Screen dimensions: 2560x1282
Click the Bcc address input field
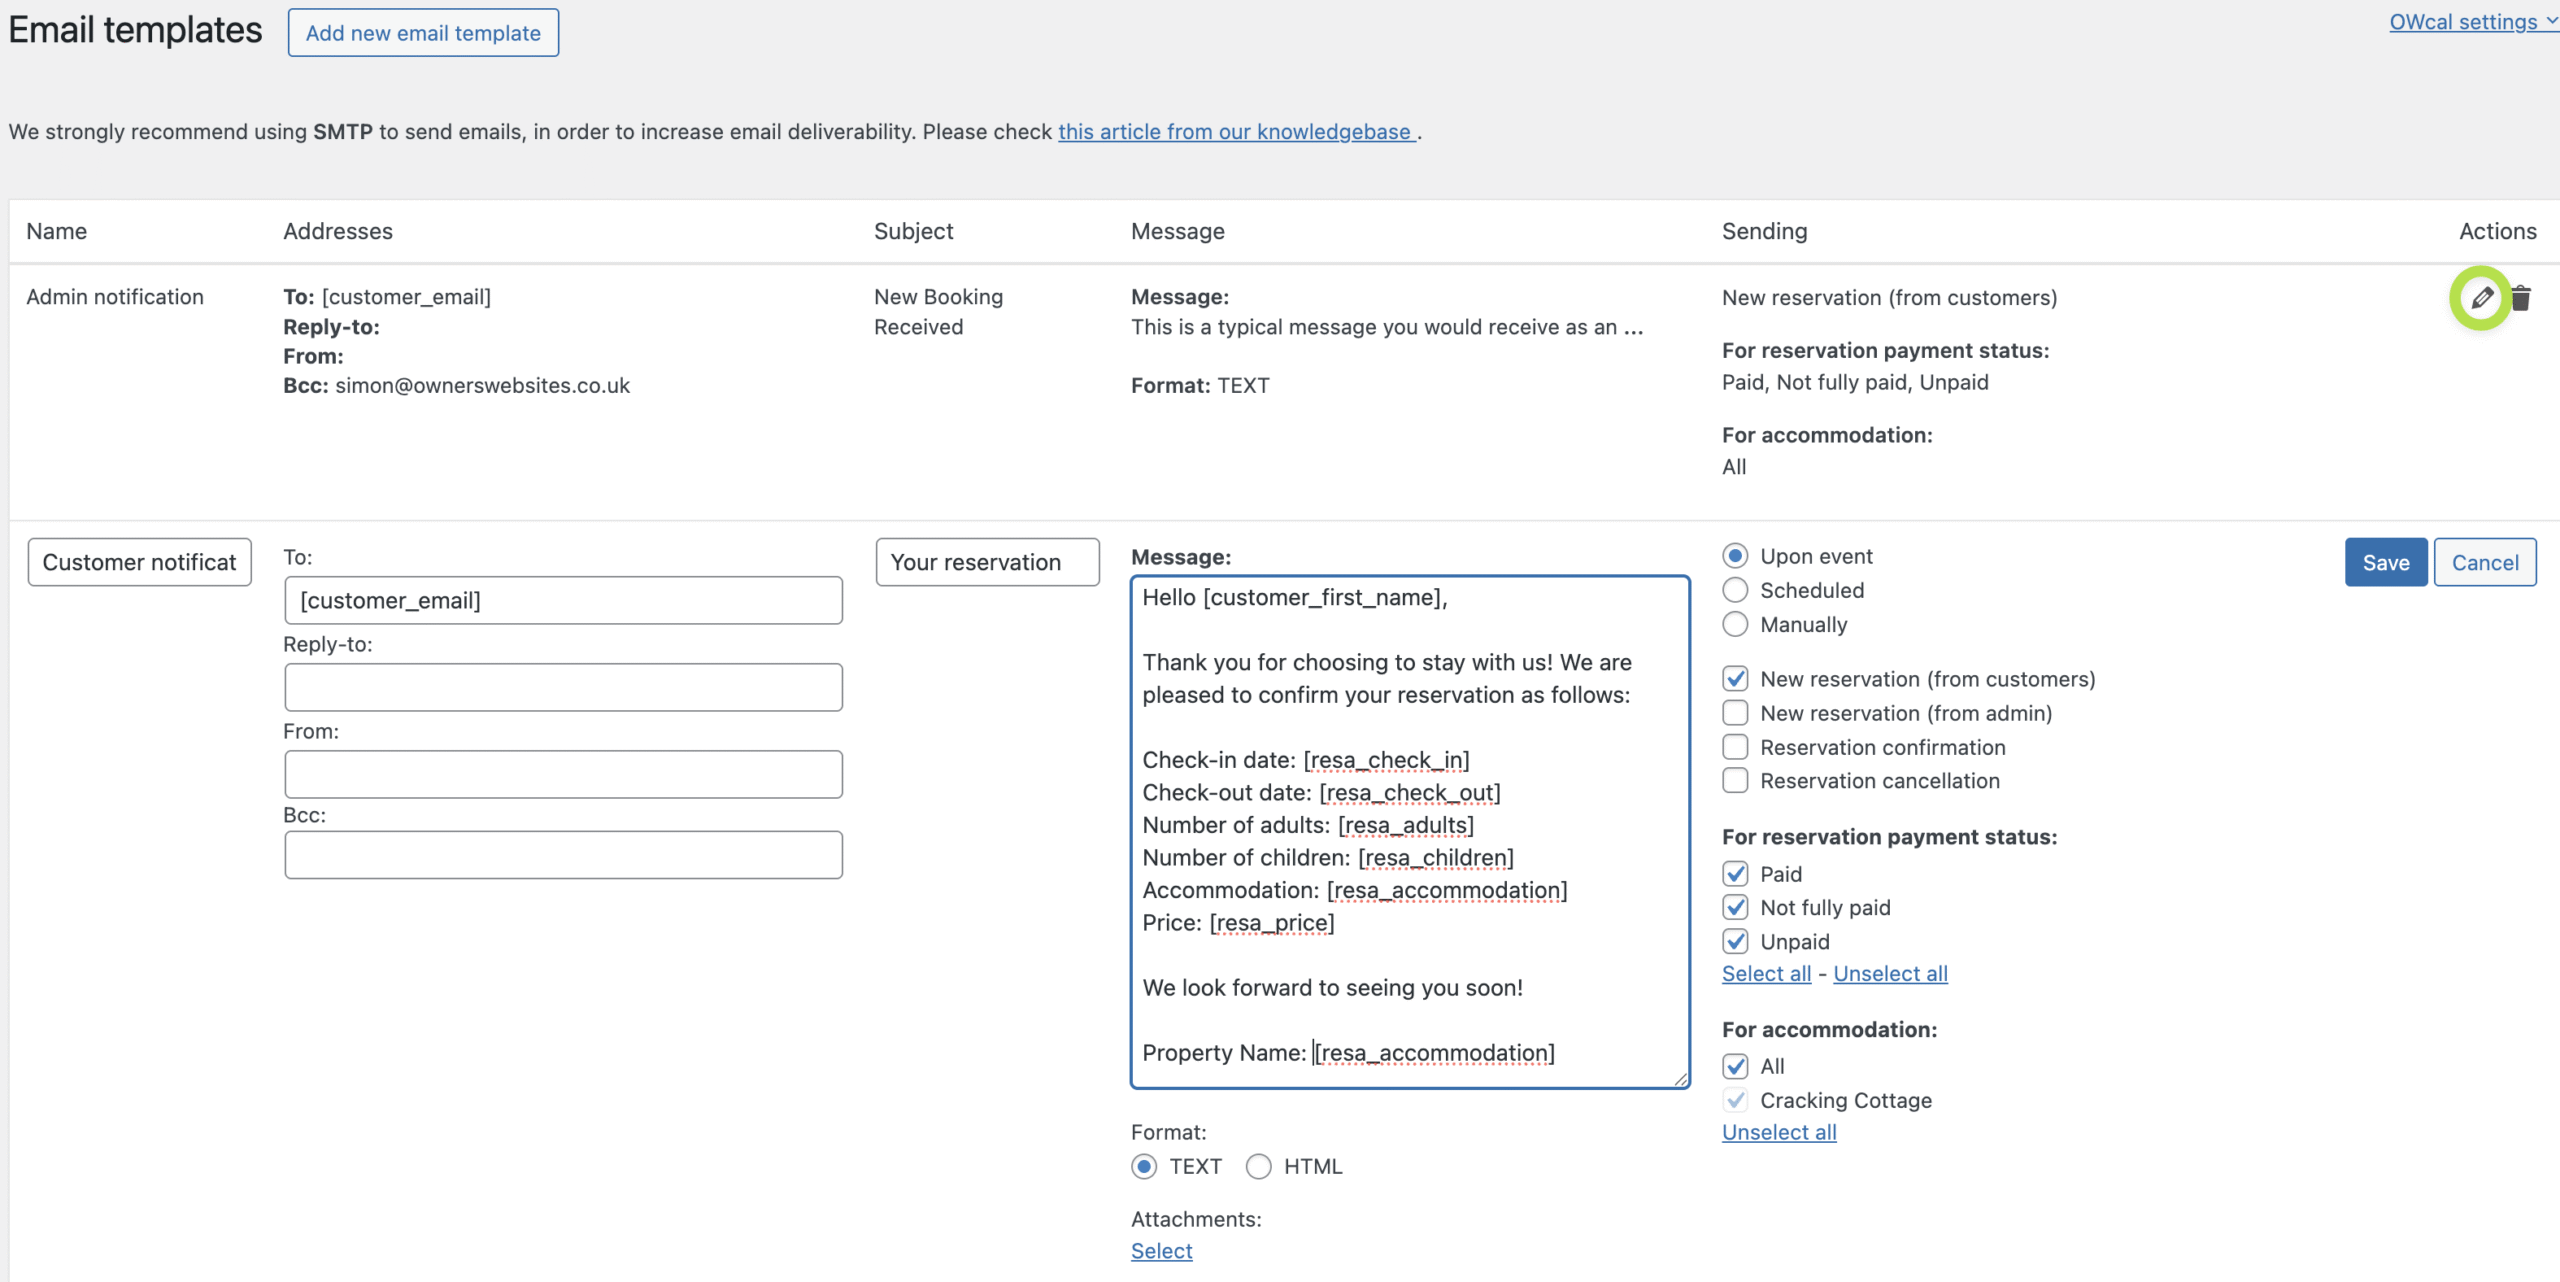click(563, 855)
